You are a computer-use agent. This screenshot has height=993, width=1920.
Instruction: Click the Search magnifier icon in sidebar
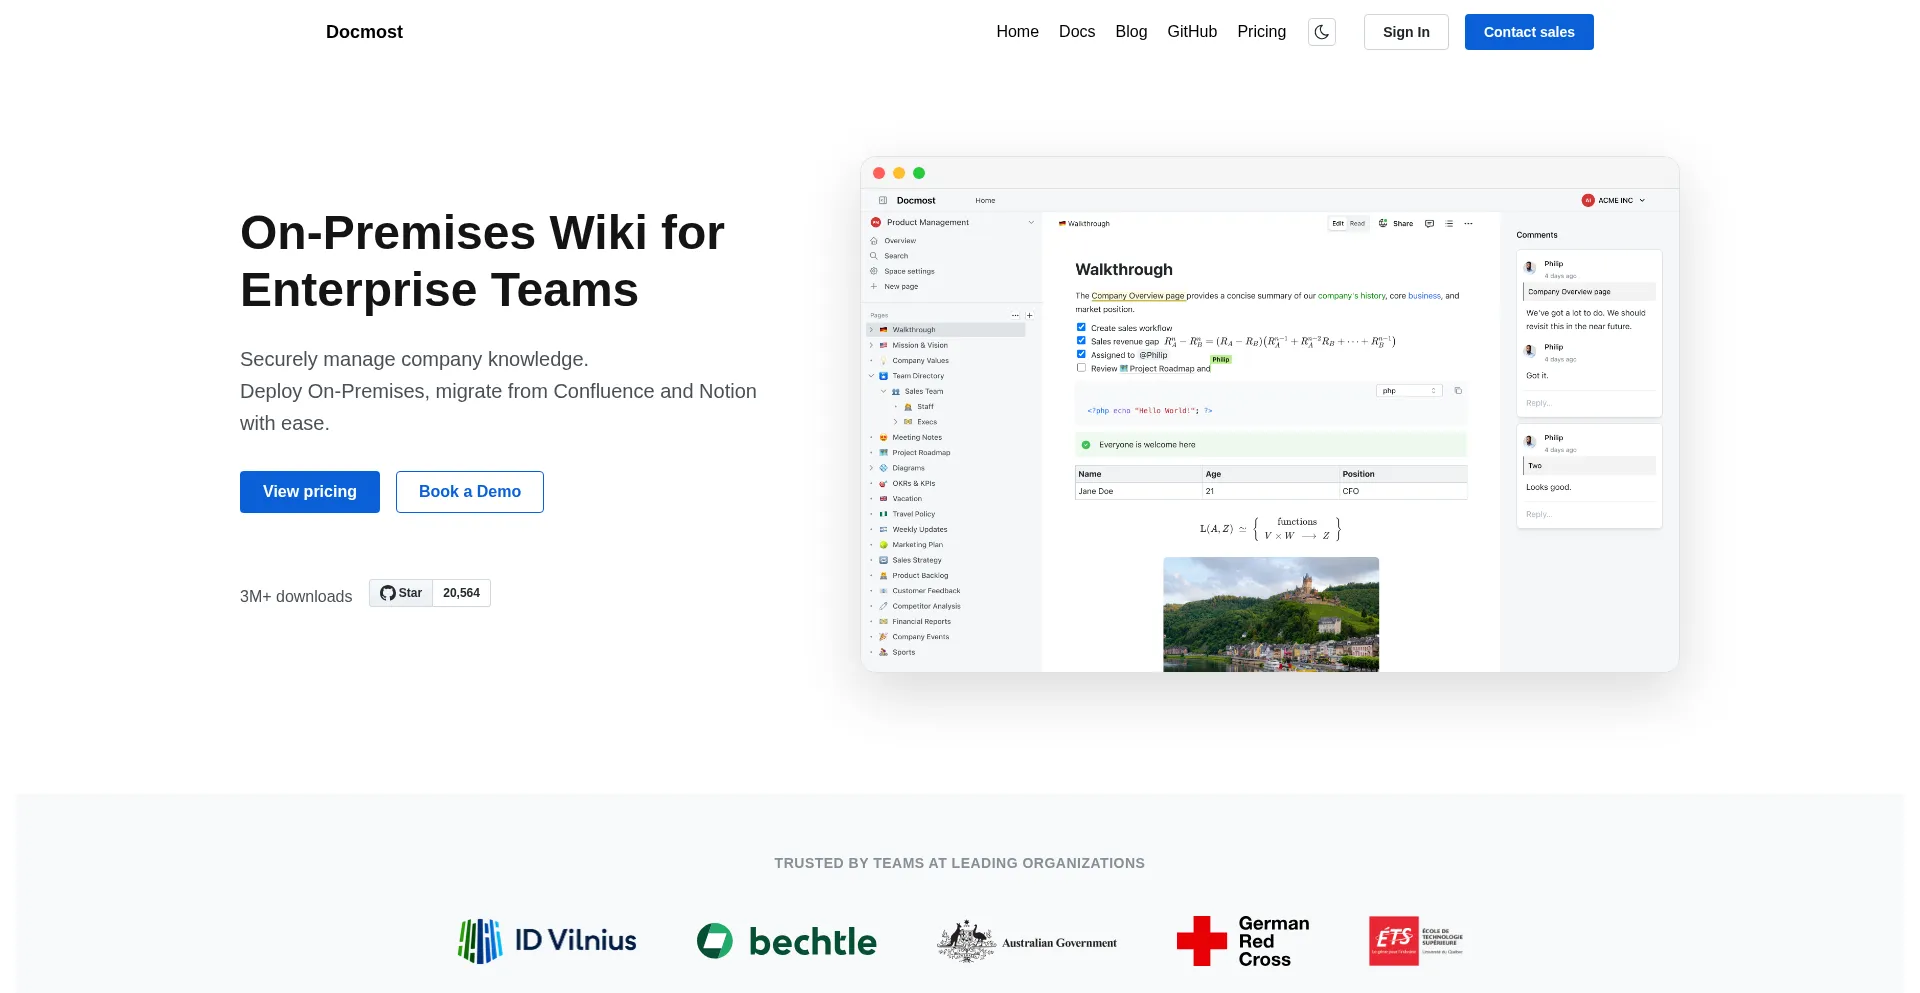click(x=874, y=256)
